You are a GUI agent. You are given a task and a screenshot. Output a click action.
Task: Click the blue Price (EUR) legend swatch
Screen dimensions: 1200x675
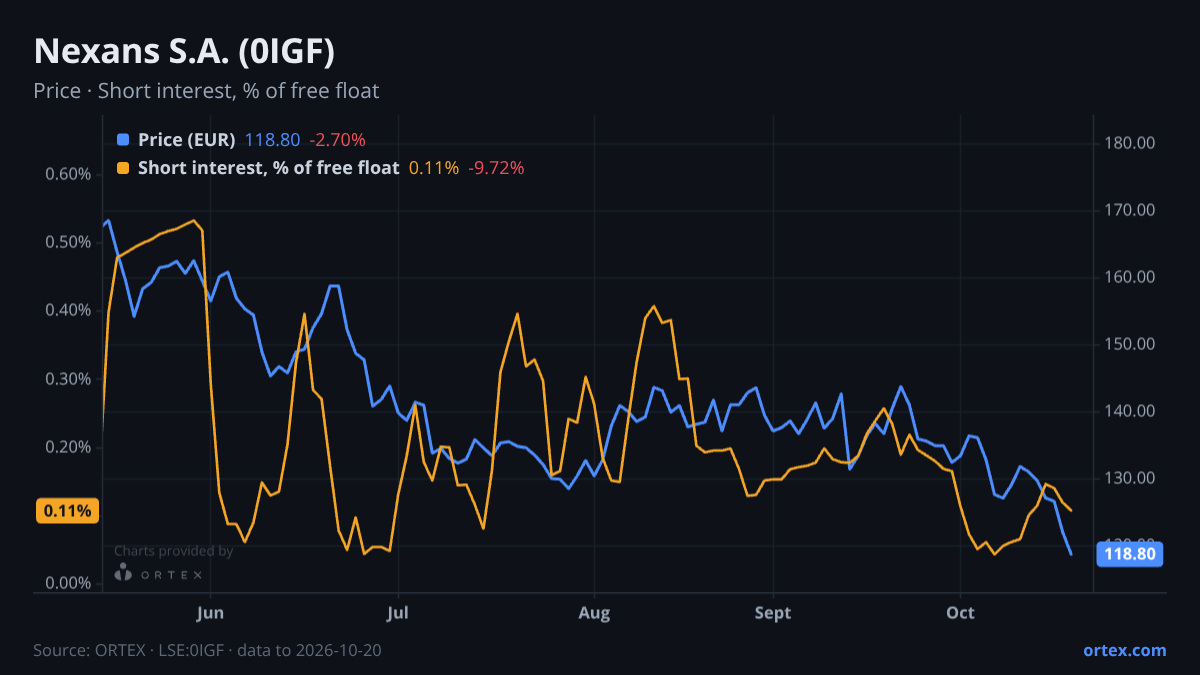point(123,140)
